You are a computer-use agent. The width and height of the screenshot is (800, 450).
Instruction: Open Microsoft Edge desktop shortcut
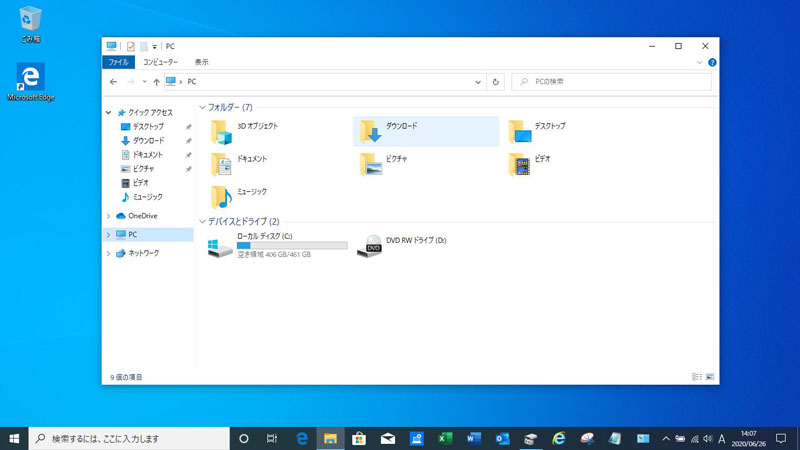click(x=31, y=82)
